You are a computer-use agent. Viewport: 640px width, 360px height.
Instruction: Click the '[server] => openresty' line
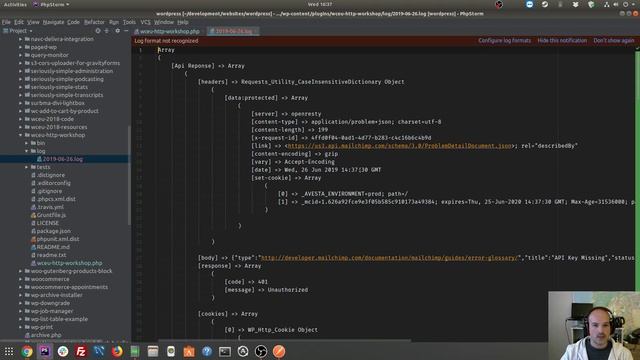(286, 114)
